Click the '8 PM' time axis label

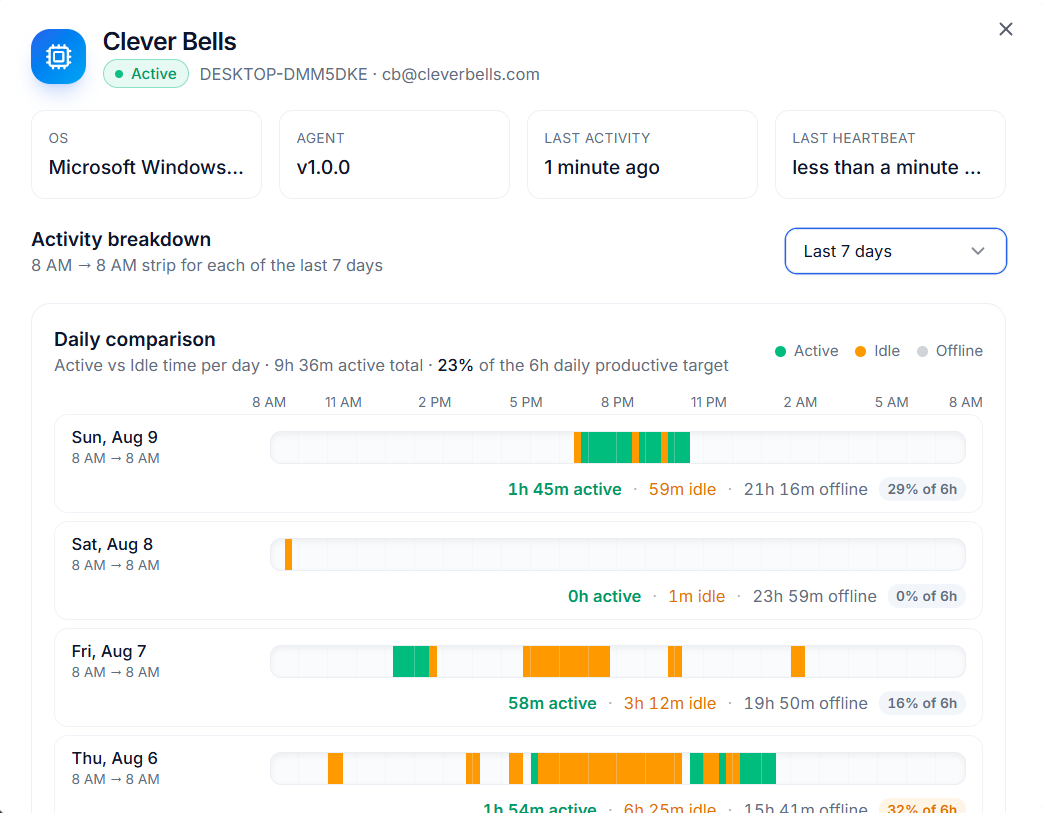[x=617, y=402]
